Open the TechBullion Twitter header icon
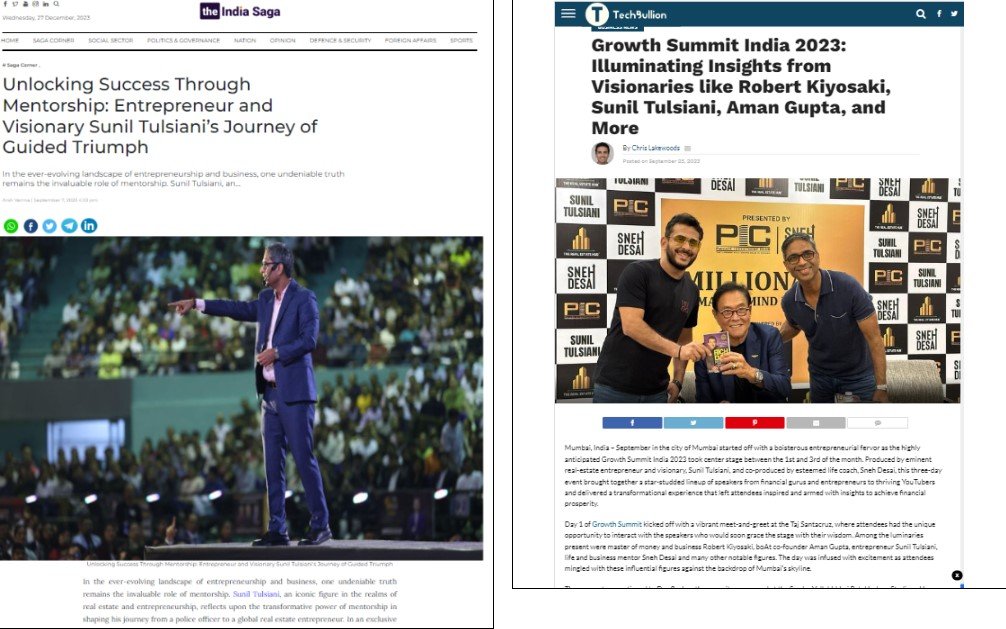This screenshot has width=1006, height=629. [955, 13]
